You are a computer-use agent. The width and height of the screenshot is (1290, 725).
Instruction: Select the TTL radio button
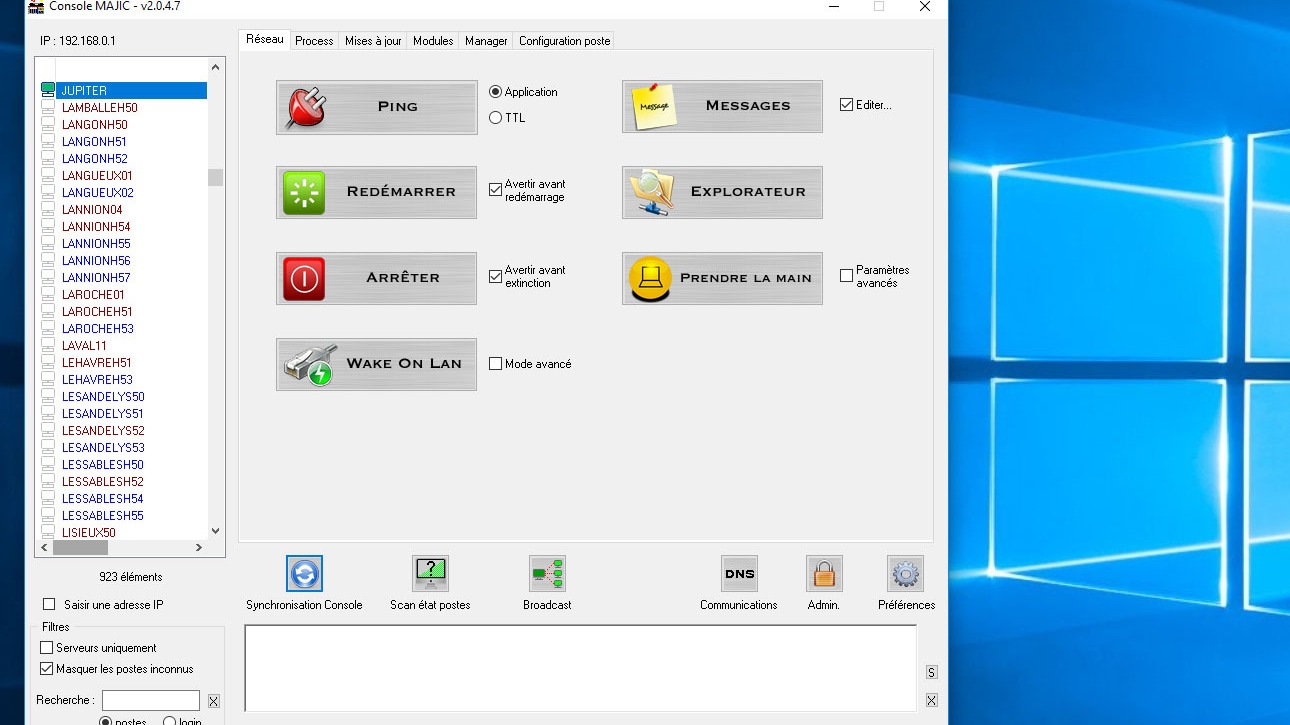click(x=496, y=118)
